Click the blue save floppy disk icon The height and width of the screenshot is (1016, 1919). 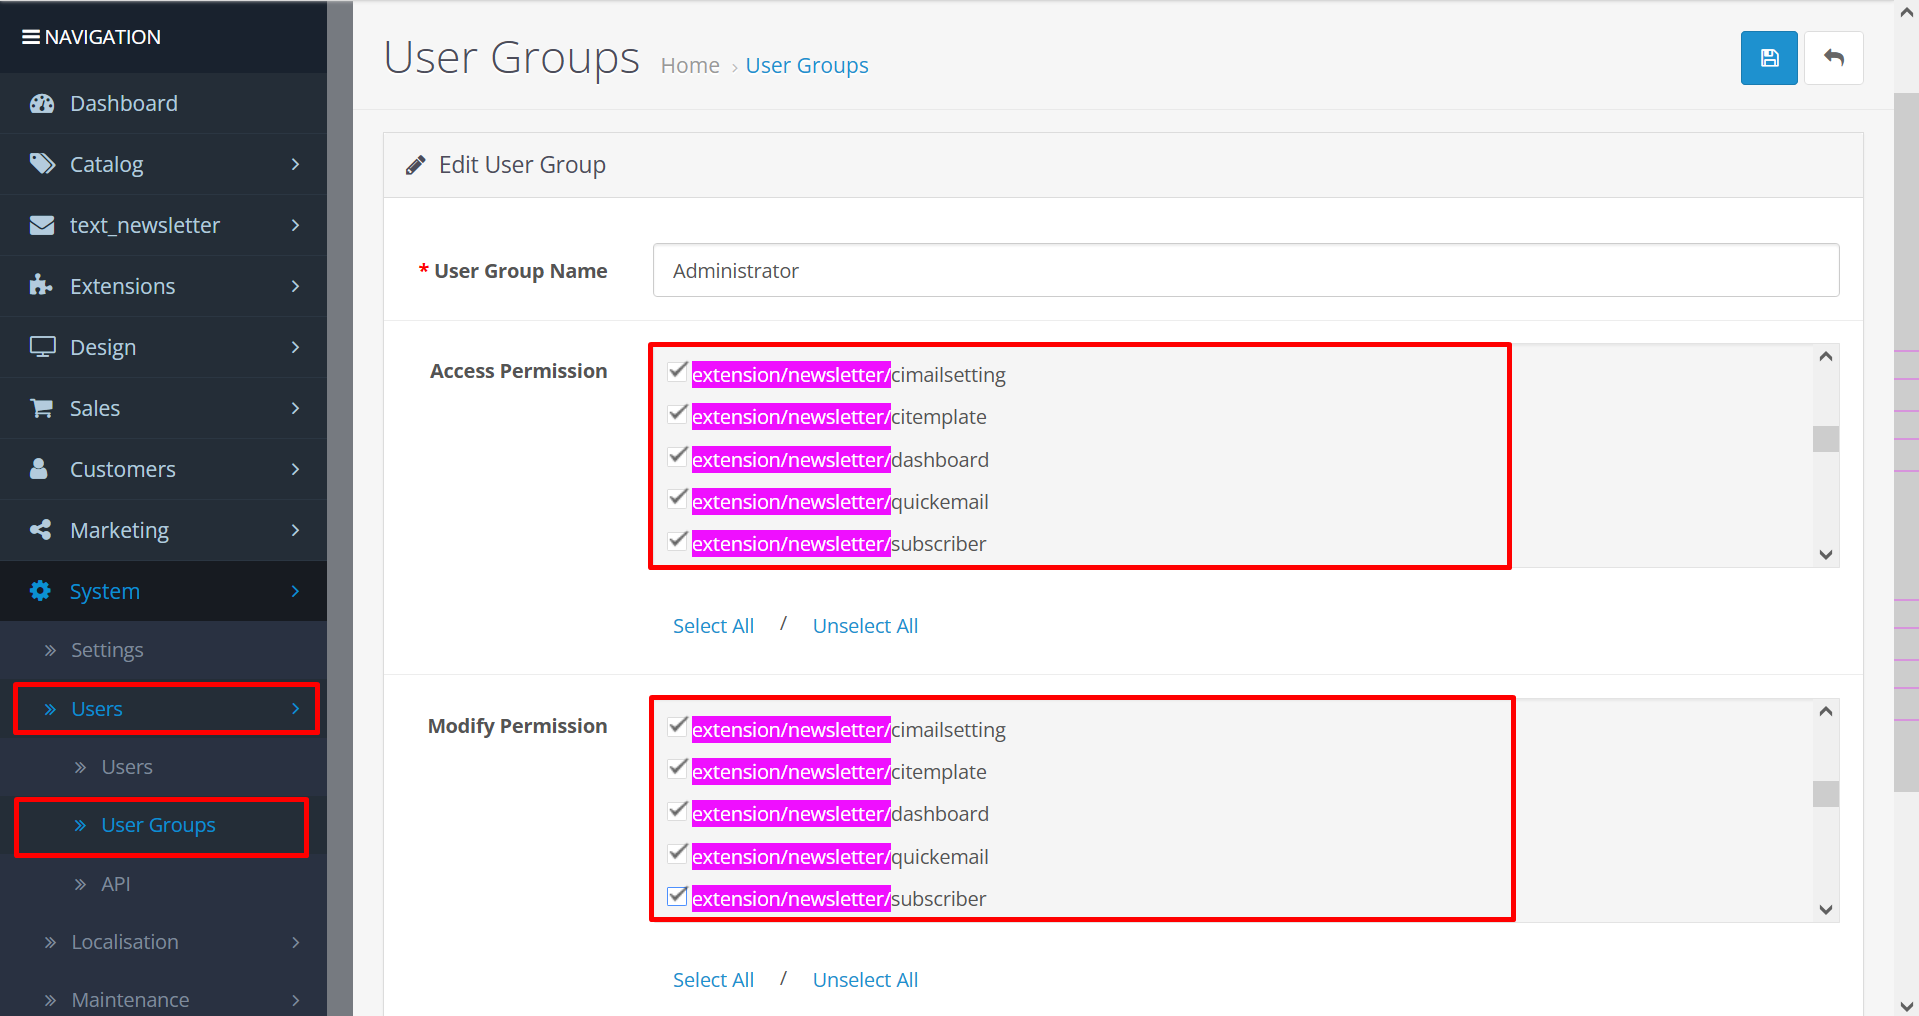[1768, 58]
